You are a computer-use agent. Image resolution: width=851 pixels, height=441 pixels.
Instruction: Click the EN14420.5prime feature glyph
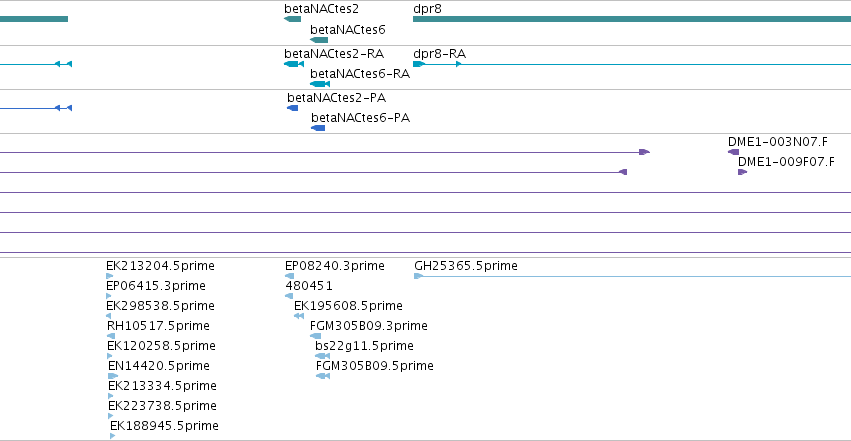point(113,376)
